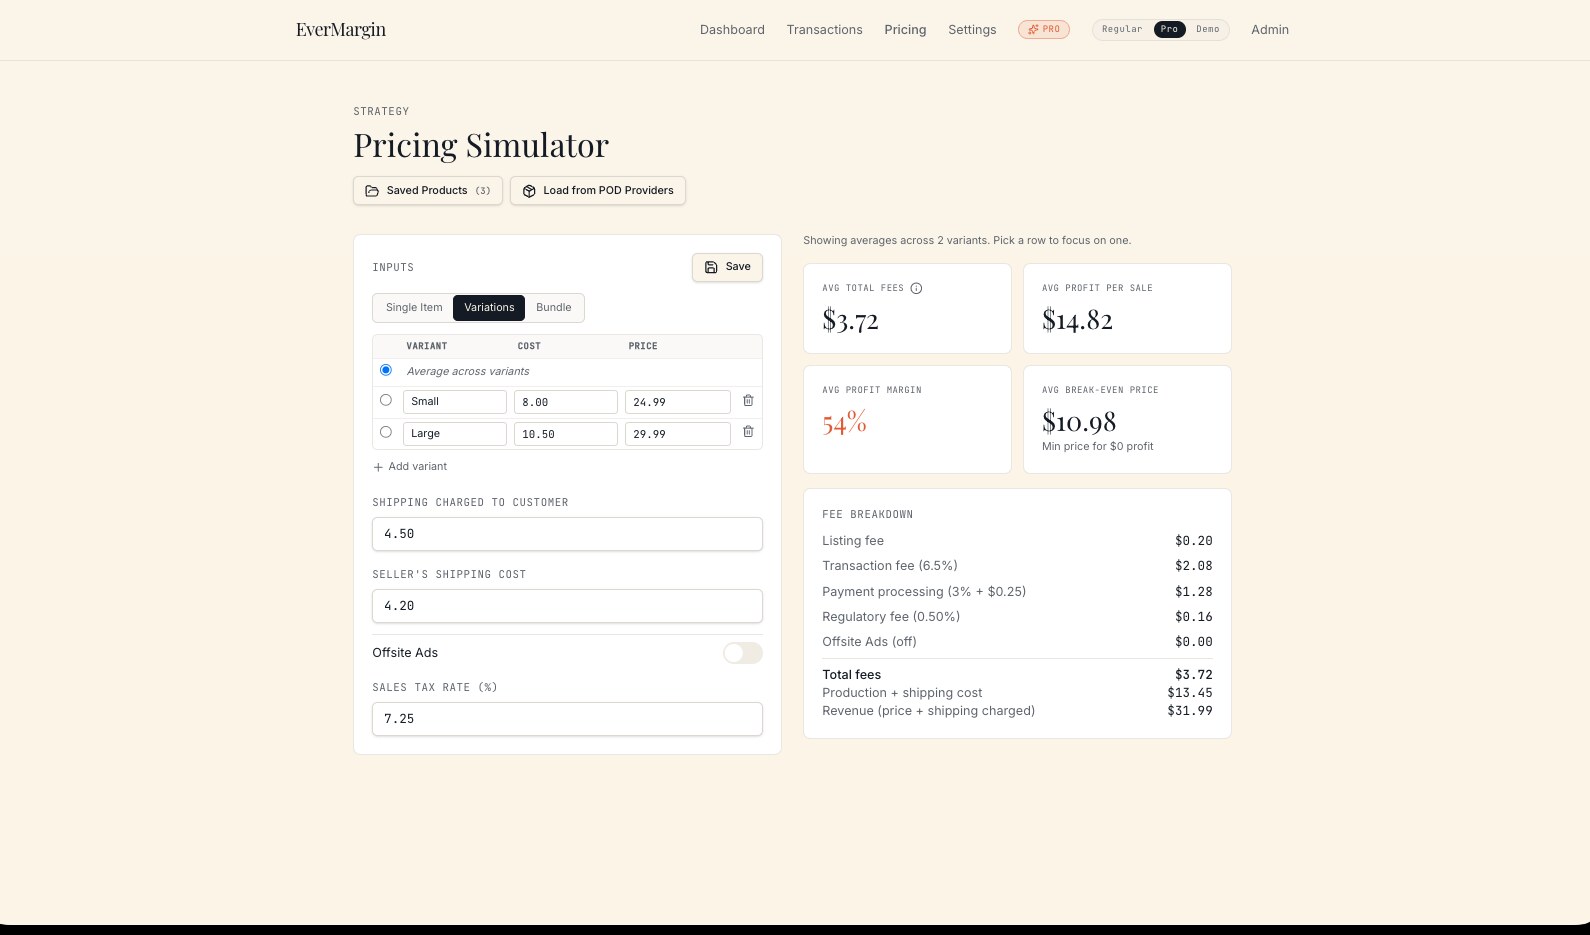Click the folder icon in Saved Products
Image resolution: width=1590 pixels, height=935 pixels.
pyautogui.click(x=372, y=191)
